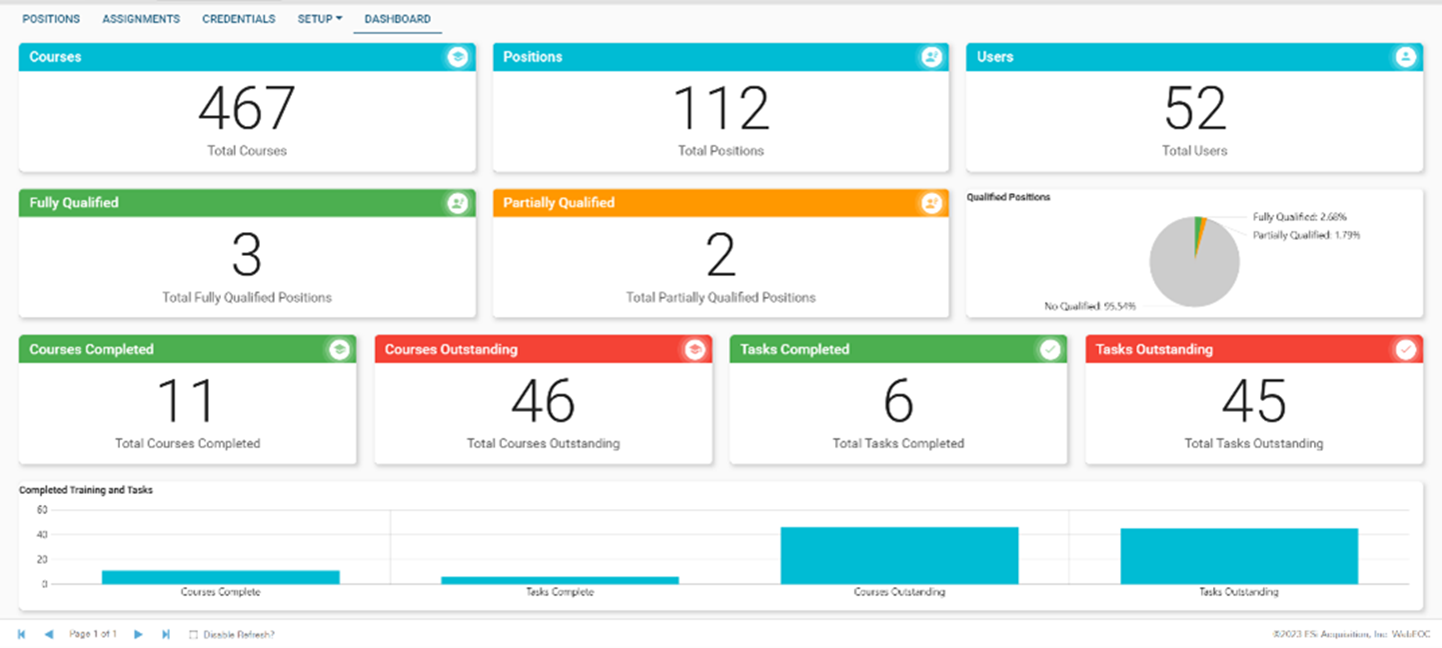The image size is (1442, 648).
Task: Click the Courses Outstanding header icon
Action: [x=693, y=349]
